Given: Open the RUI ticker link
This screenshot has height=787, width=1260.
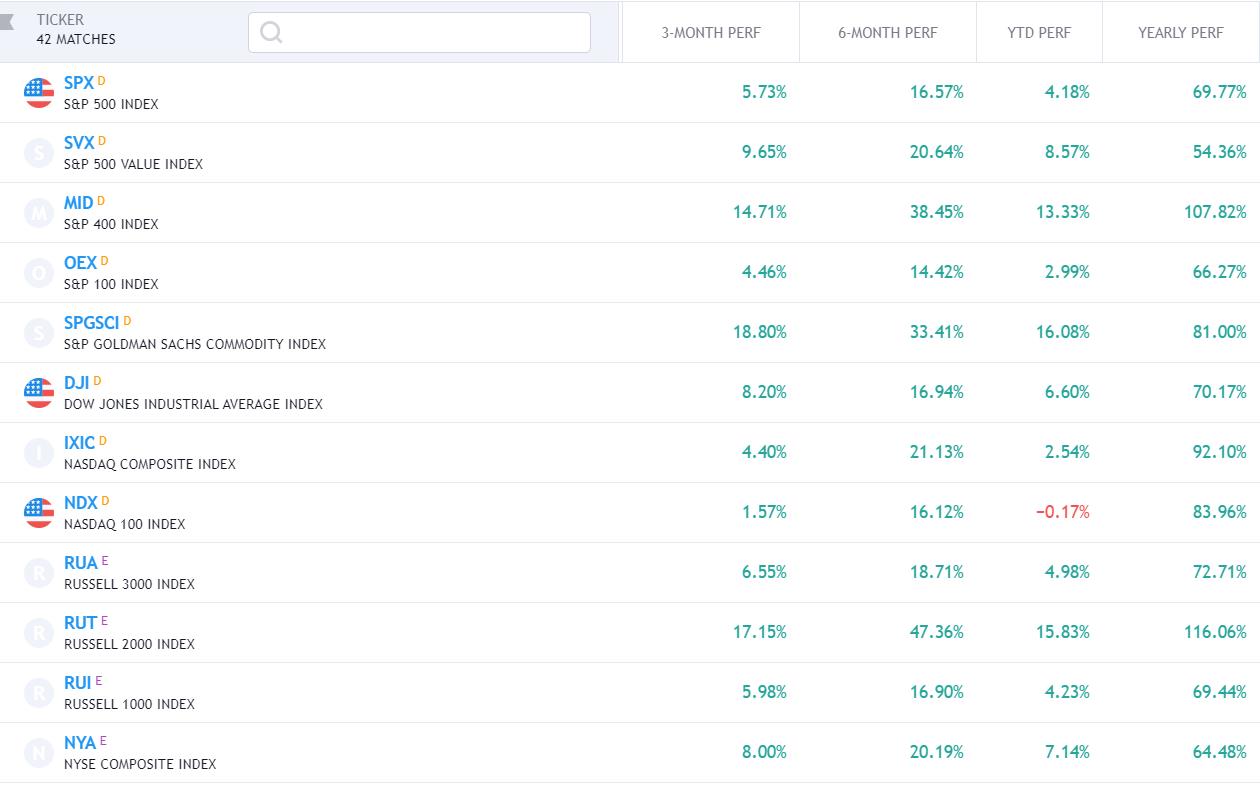Looking at the screenshot, I should coord(77,683).
